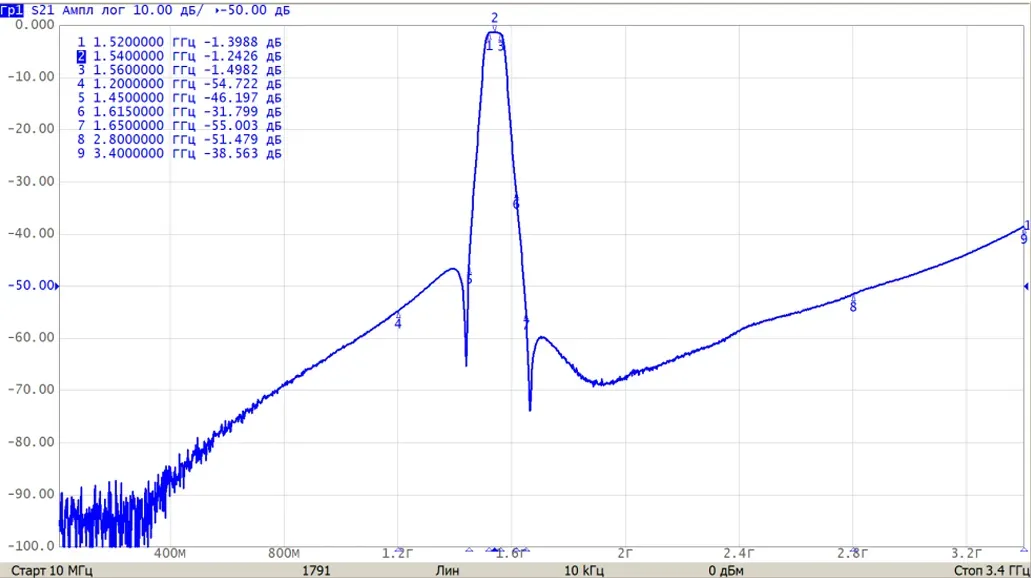
Task: Click the reference level arrow on left axis
Action: 57,286
